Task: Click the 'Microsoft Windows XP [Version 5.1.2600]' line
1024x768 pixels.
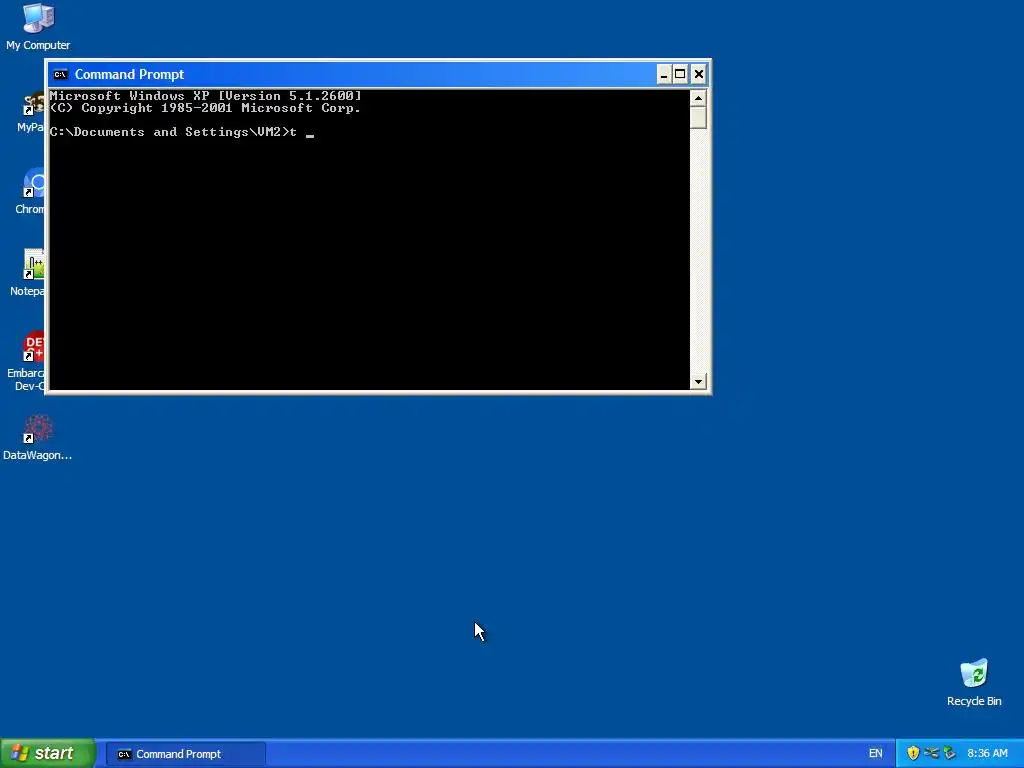Action: point(205,96)
